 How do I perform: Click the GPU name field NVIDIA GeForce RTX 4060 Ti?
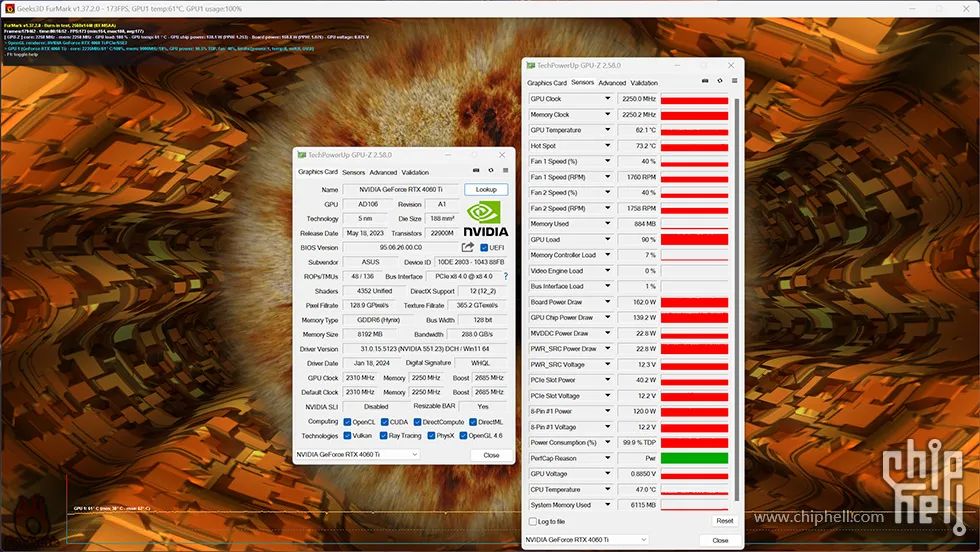coord(401,189)
